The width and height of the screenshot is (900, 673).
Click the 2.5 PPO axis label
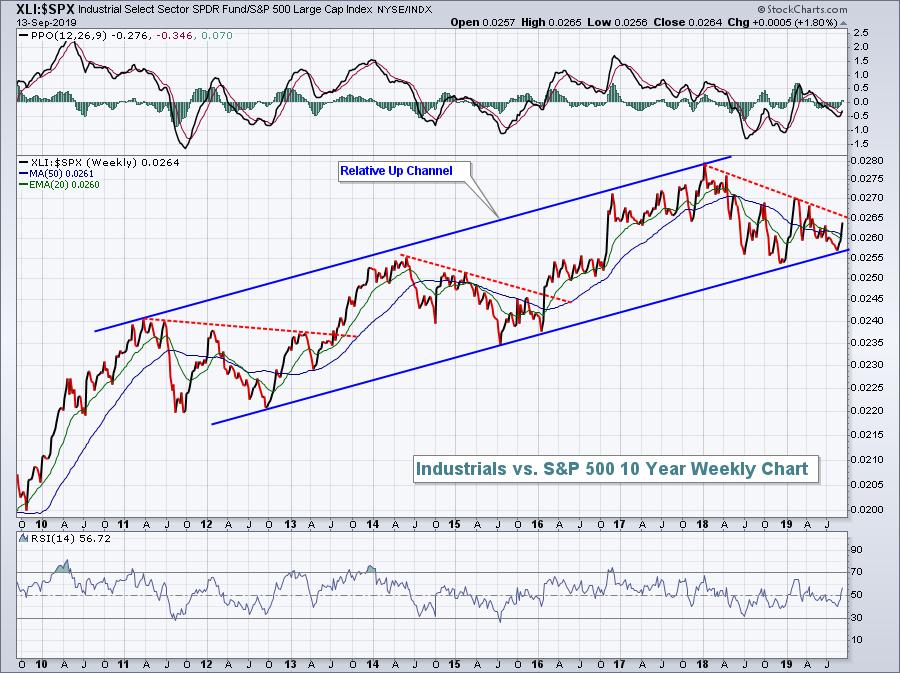tap(861, 33)
